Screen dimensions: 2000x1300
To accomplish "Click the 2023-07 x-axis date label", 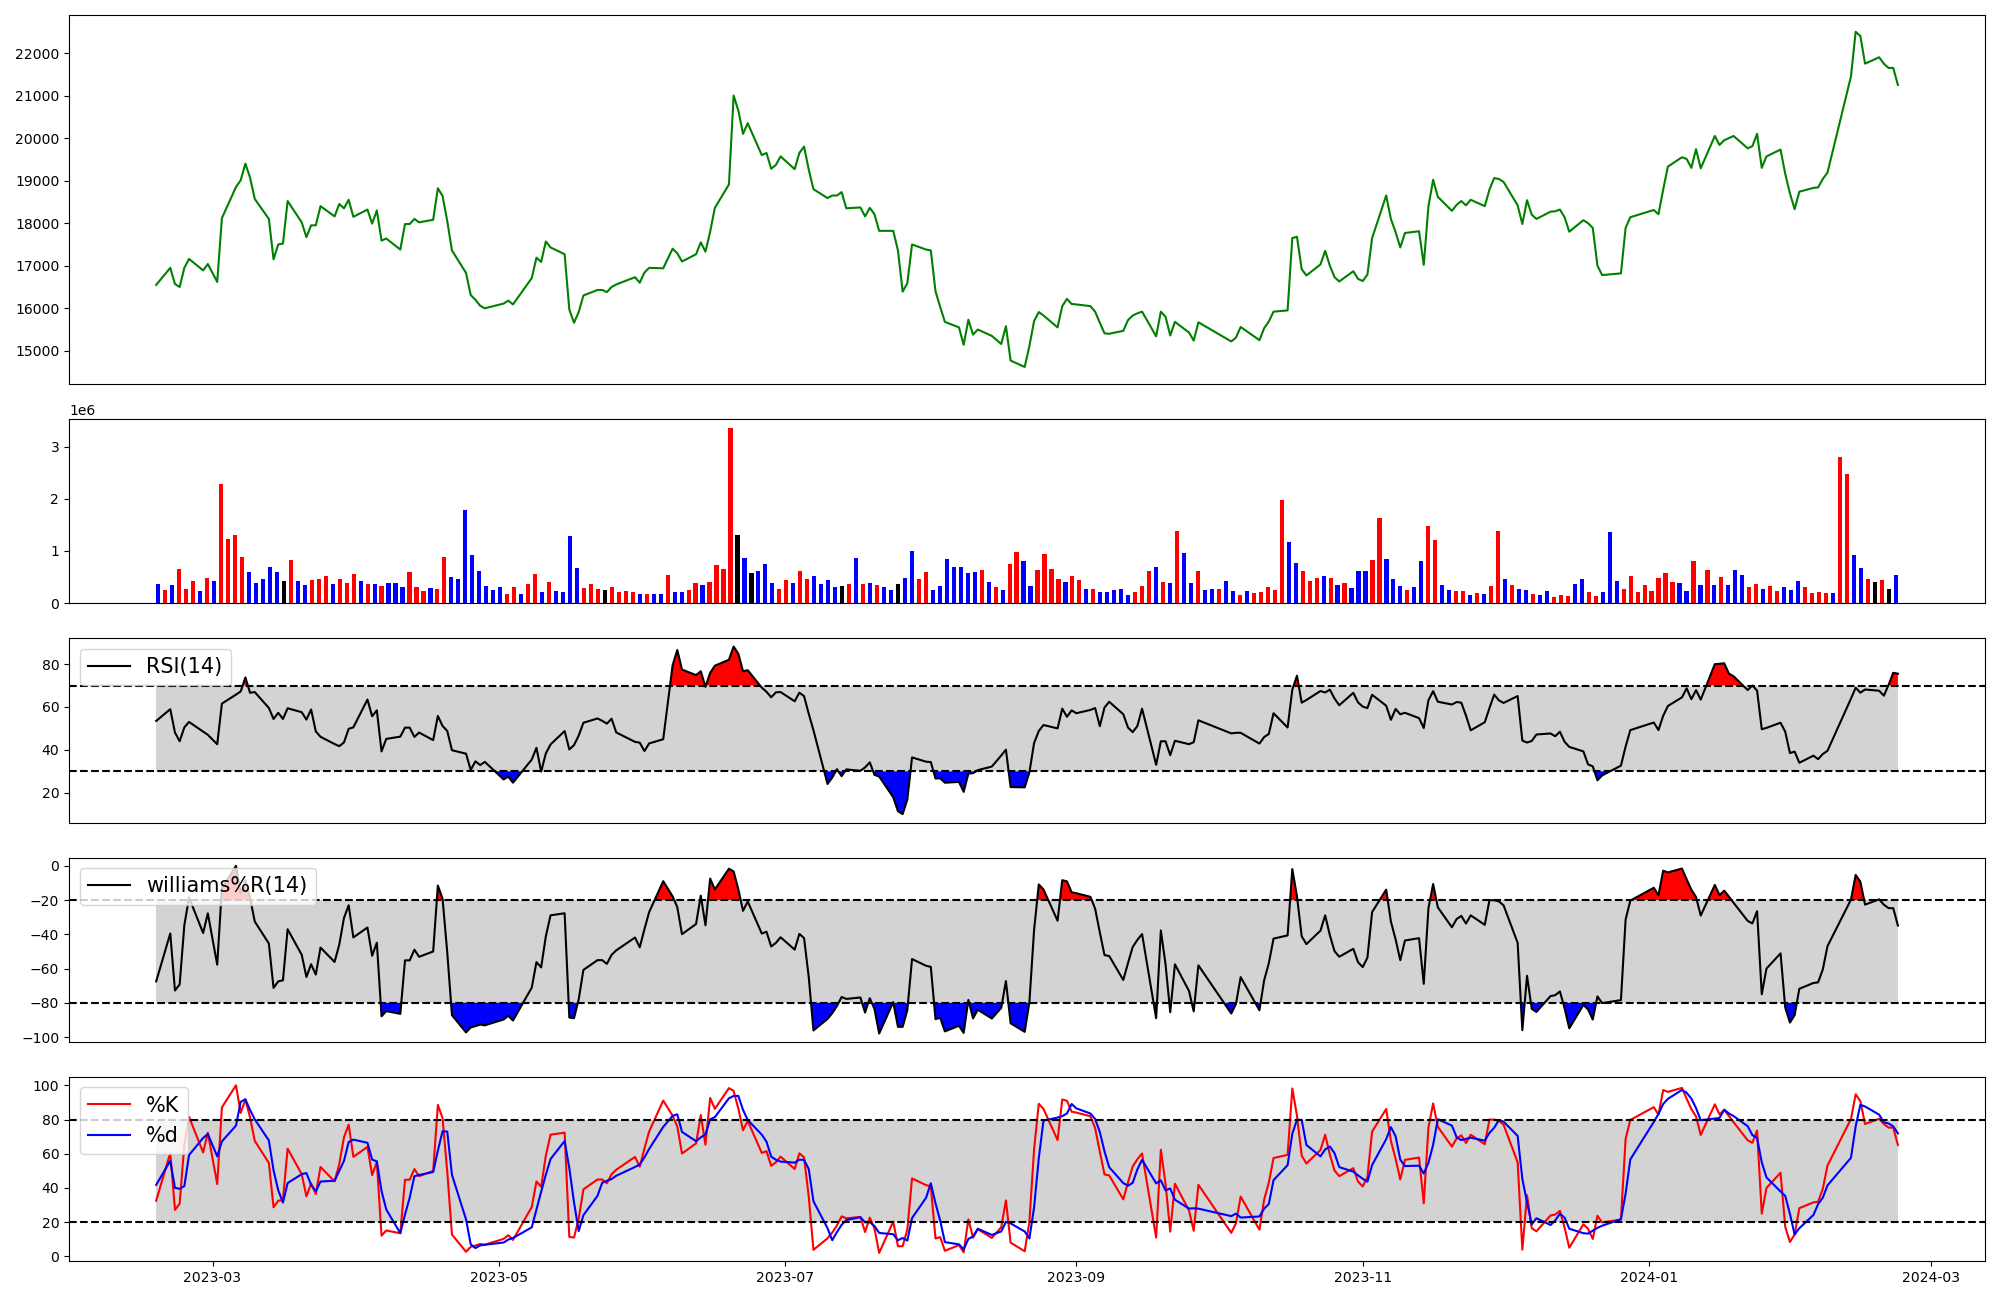I will tap(785, 1277).
